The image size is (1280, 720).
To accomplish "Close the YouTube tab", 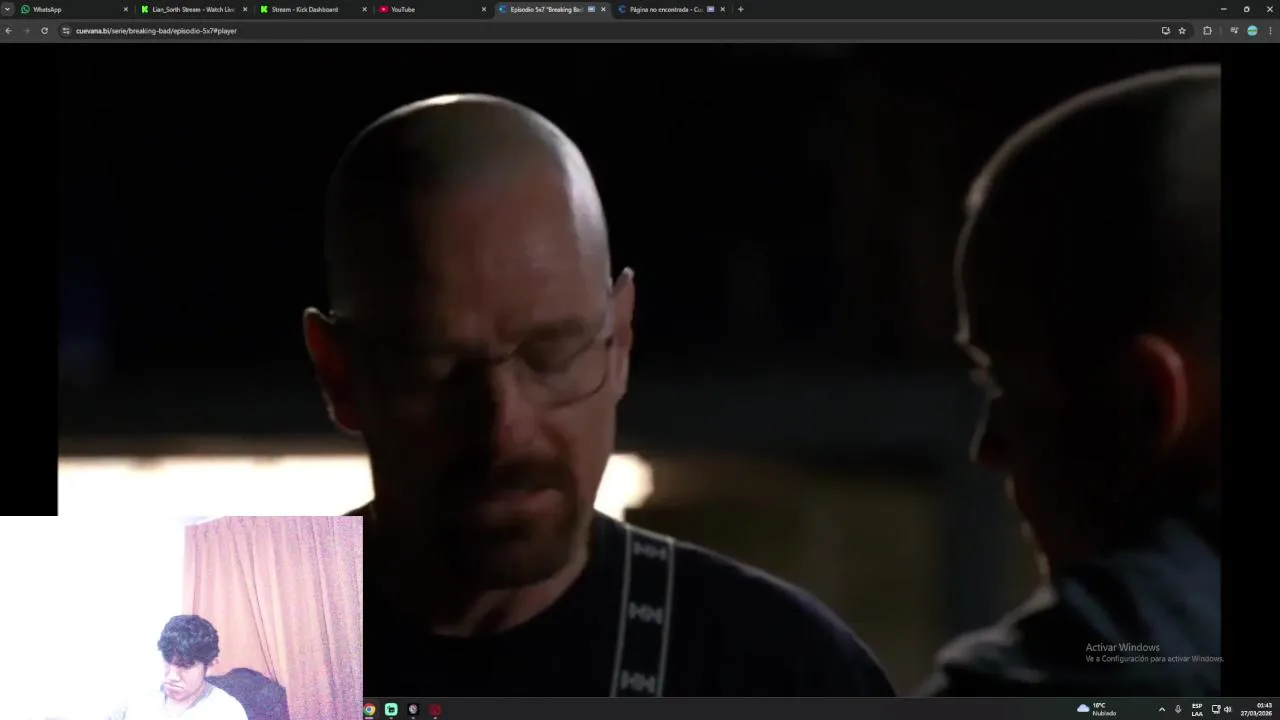I will [x=484, y=9].
